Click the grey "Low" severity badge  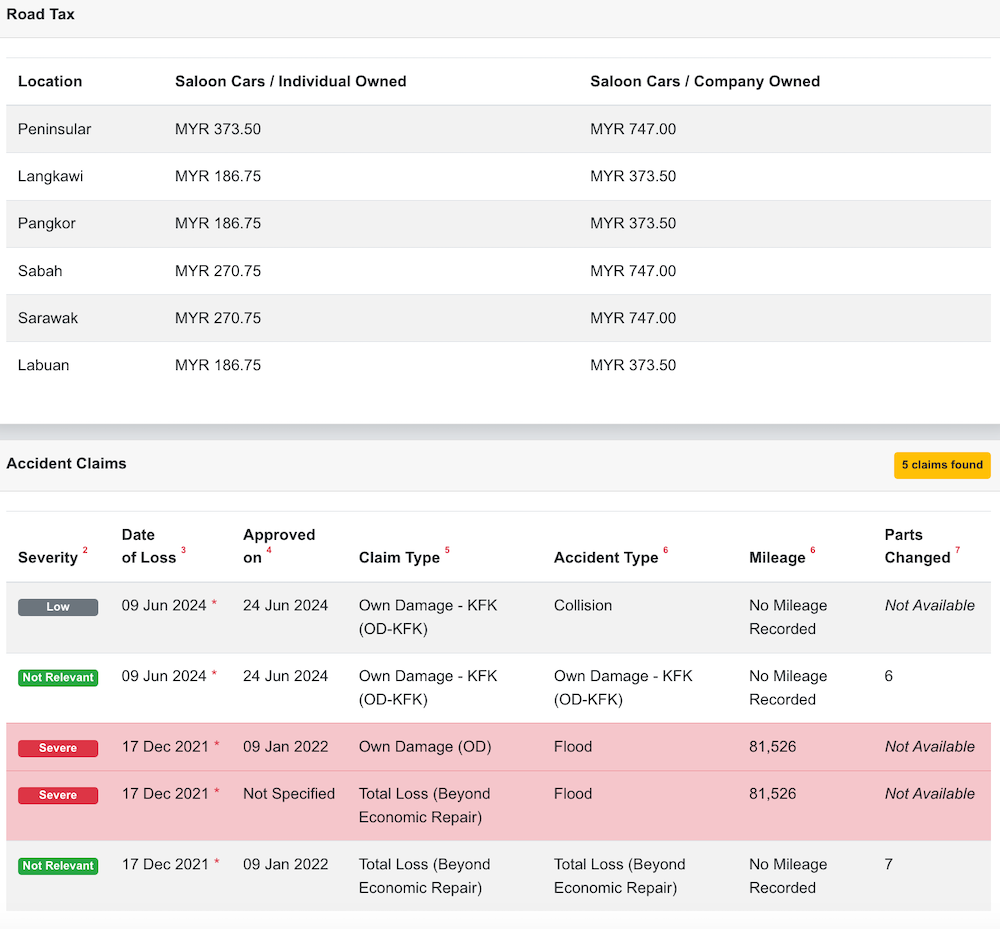point(58,607)
